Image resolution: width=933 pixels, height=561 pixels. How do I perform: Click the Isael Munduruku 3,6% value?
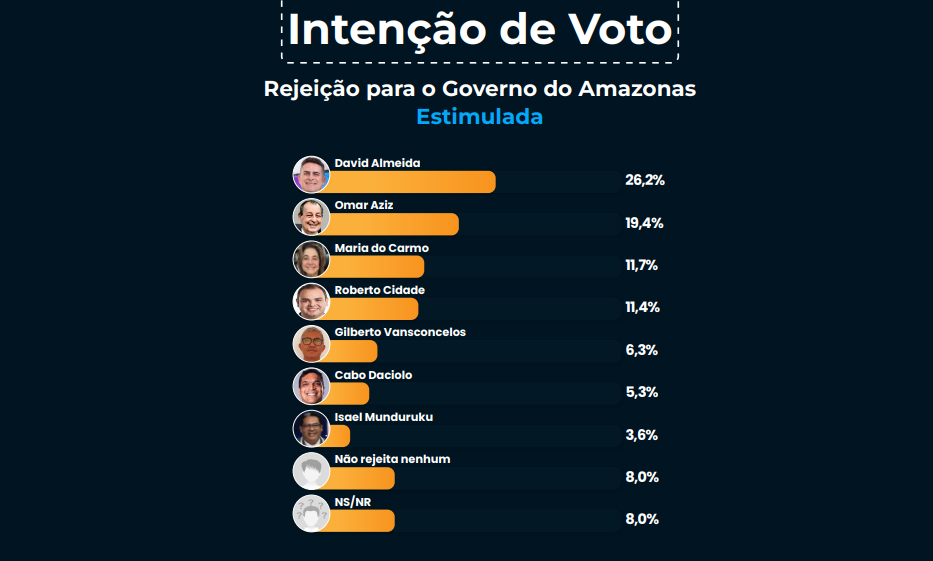(641, 435)
